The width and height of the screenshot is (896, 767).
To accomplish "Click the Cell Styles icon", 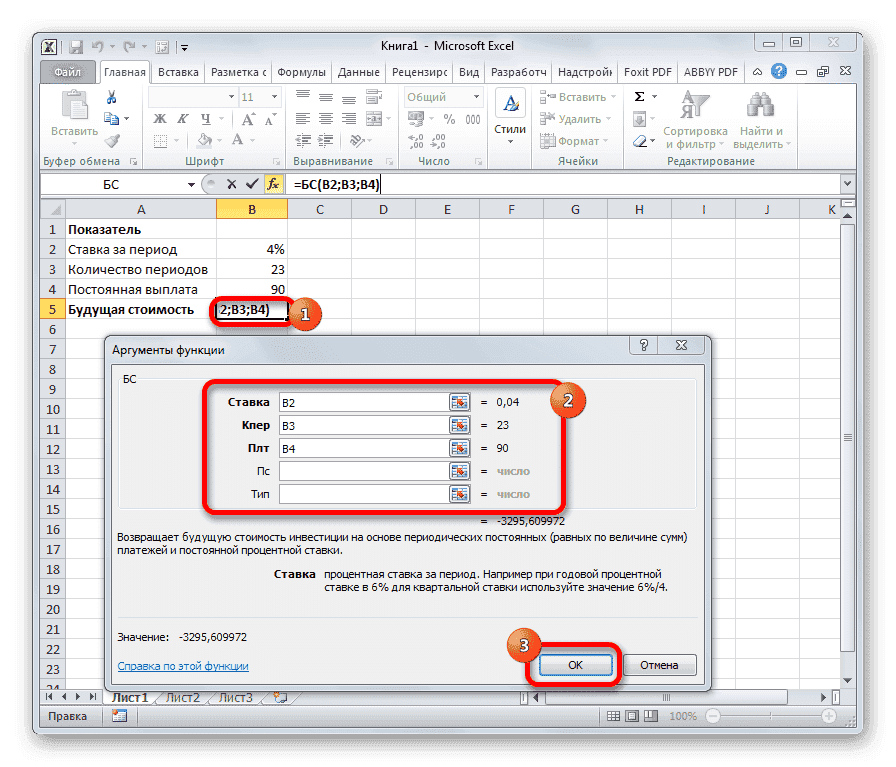I will point(509,105).
